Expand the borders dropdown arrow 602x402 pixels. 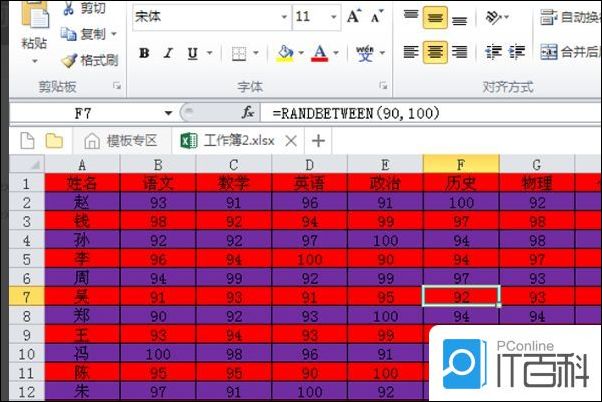point(256,53)
